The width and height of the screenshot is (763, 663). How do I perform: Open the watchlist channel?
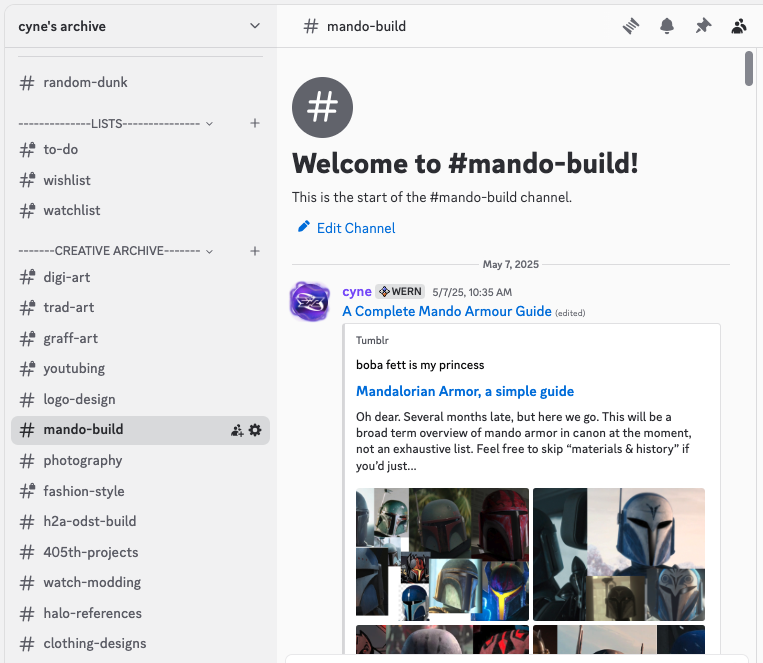[x=140, y=210]
